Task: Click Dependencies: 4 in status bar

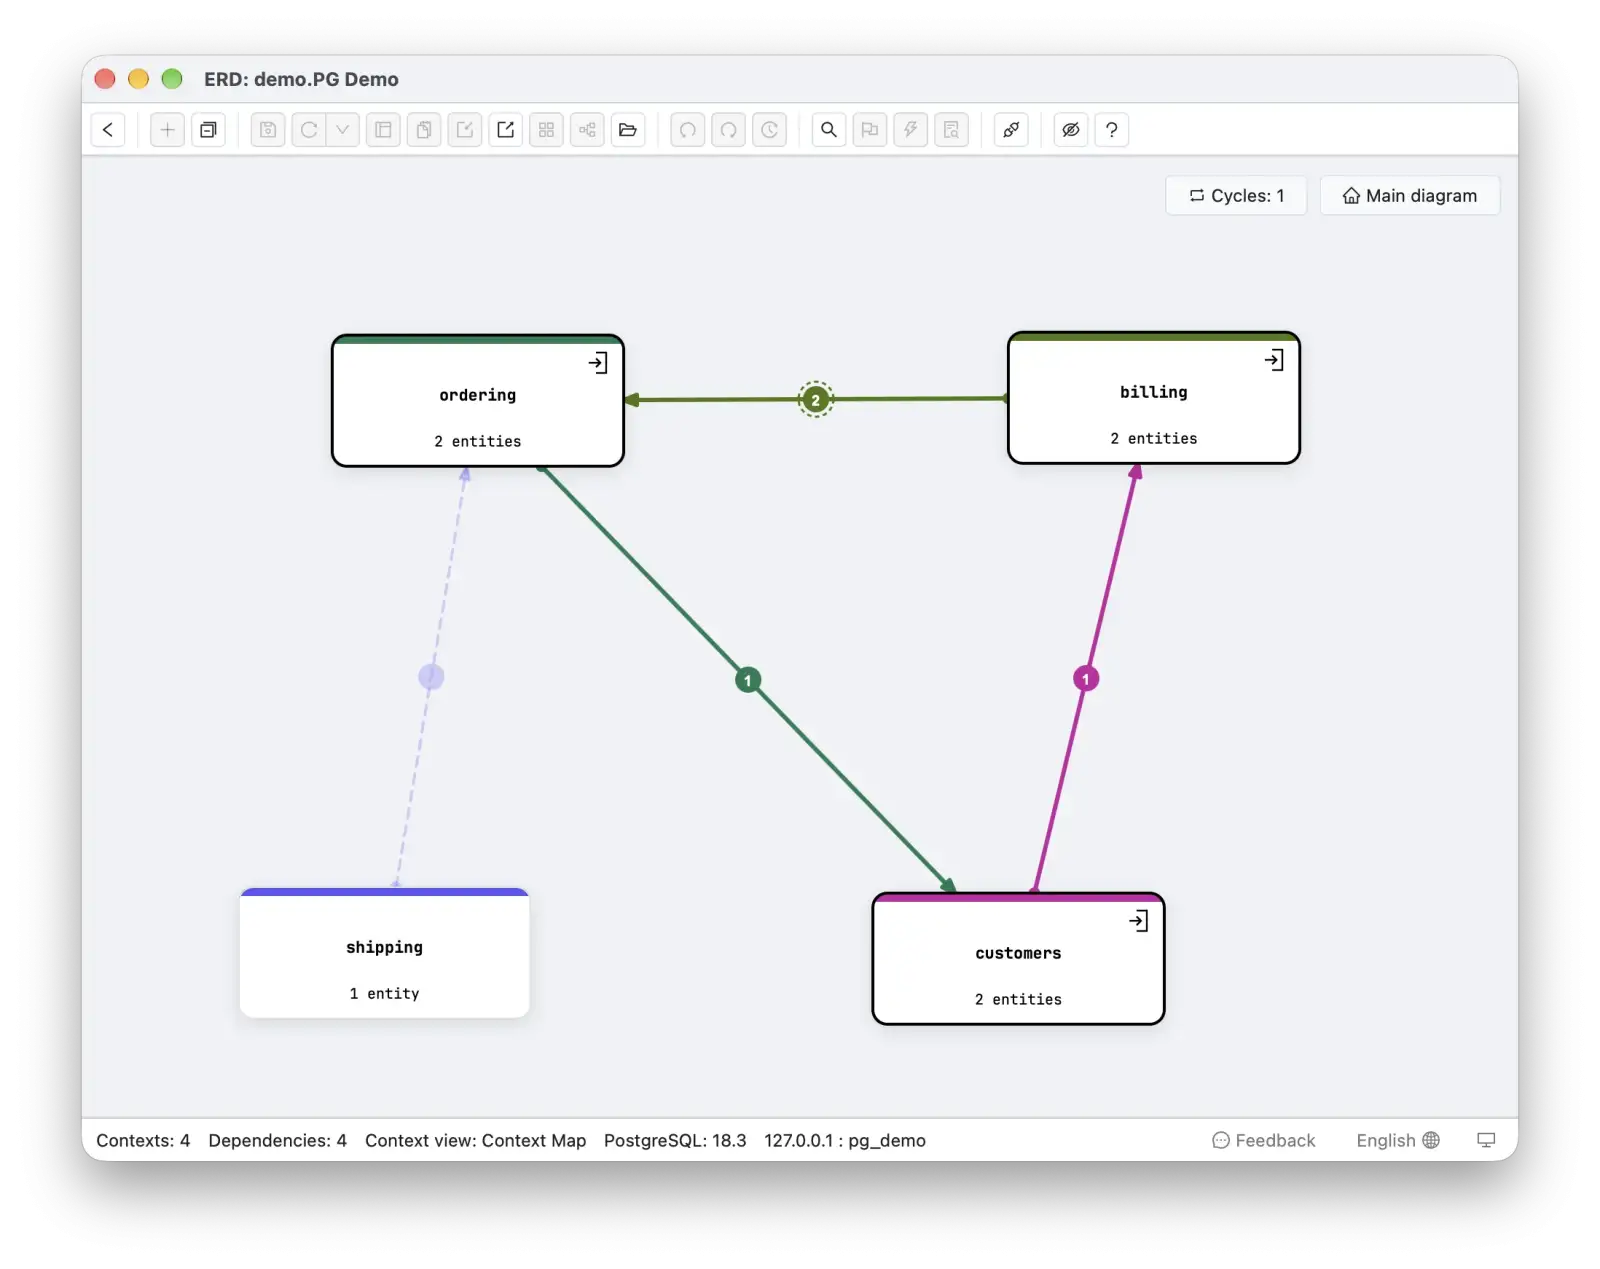Action: 278,1140
